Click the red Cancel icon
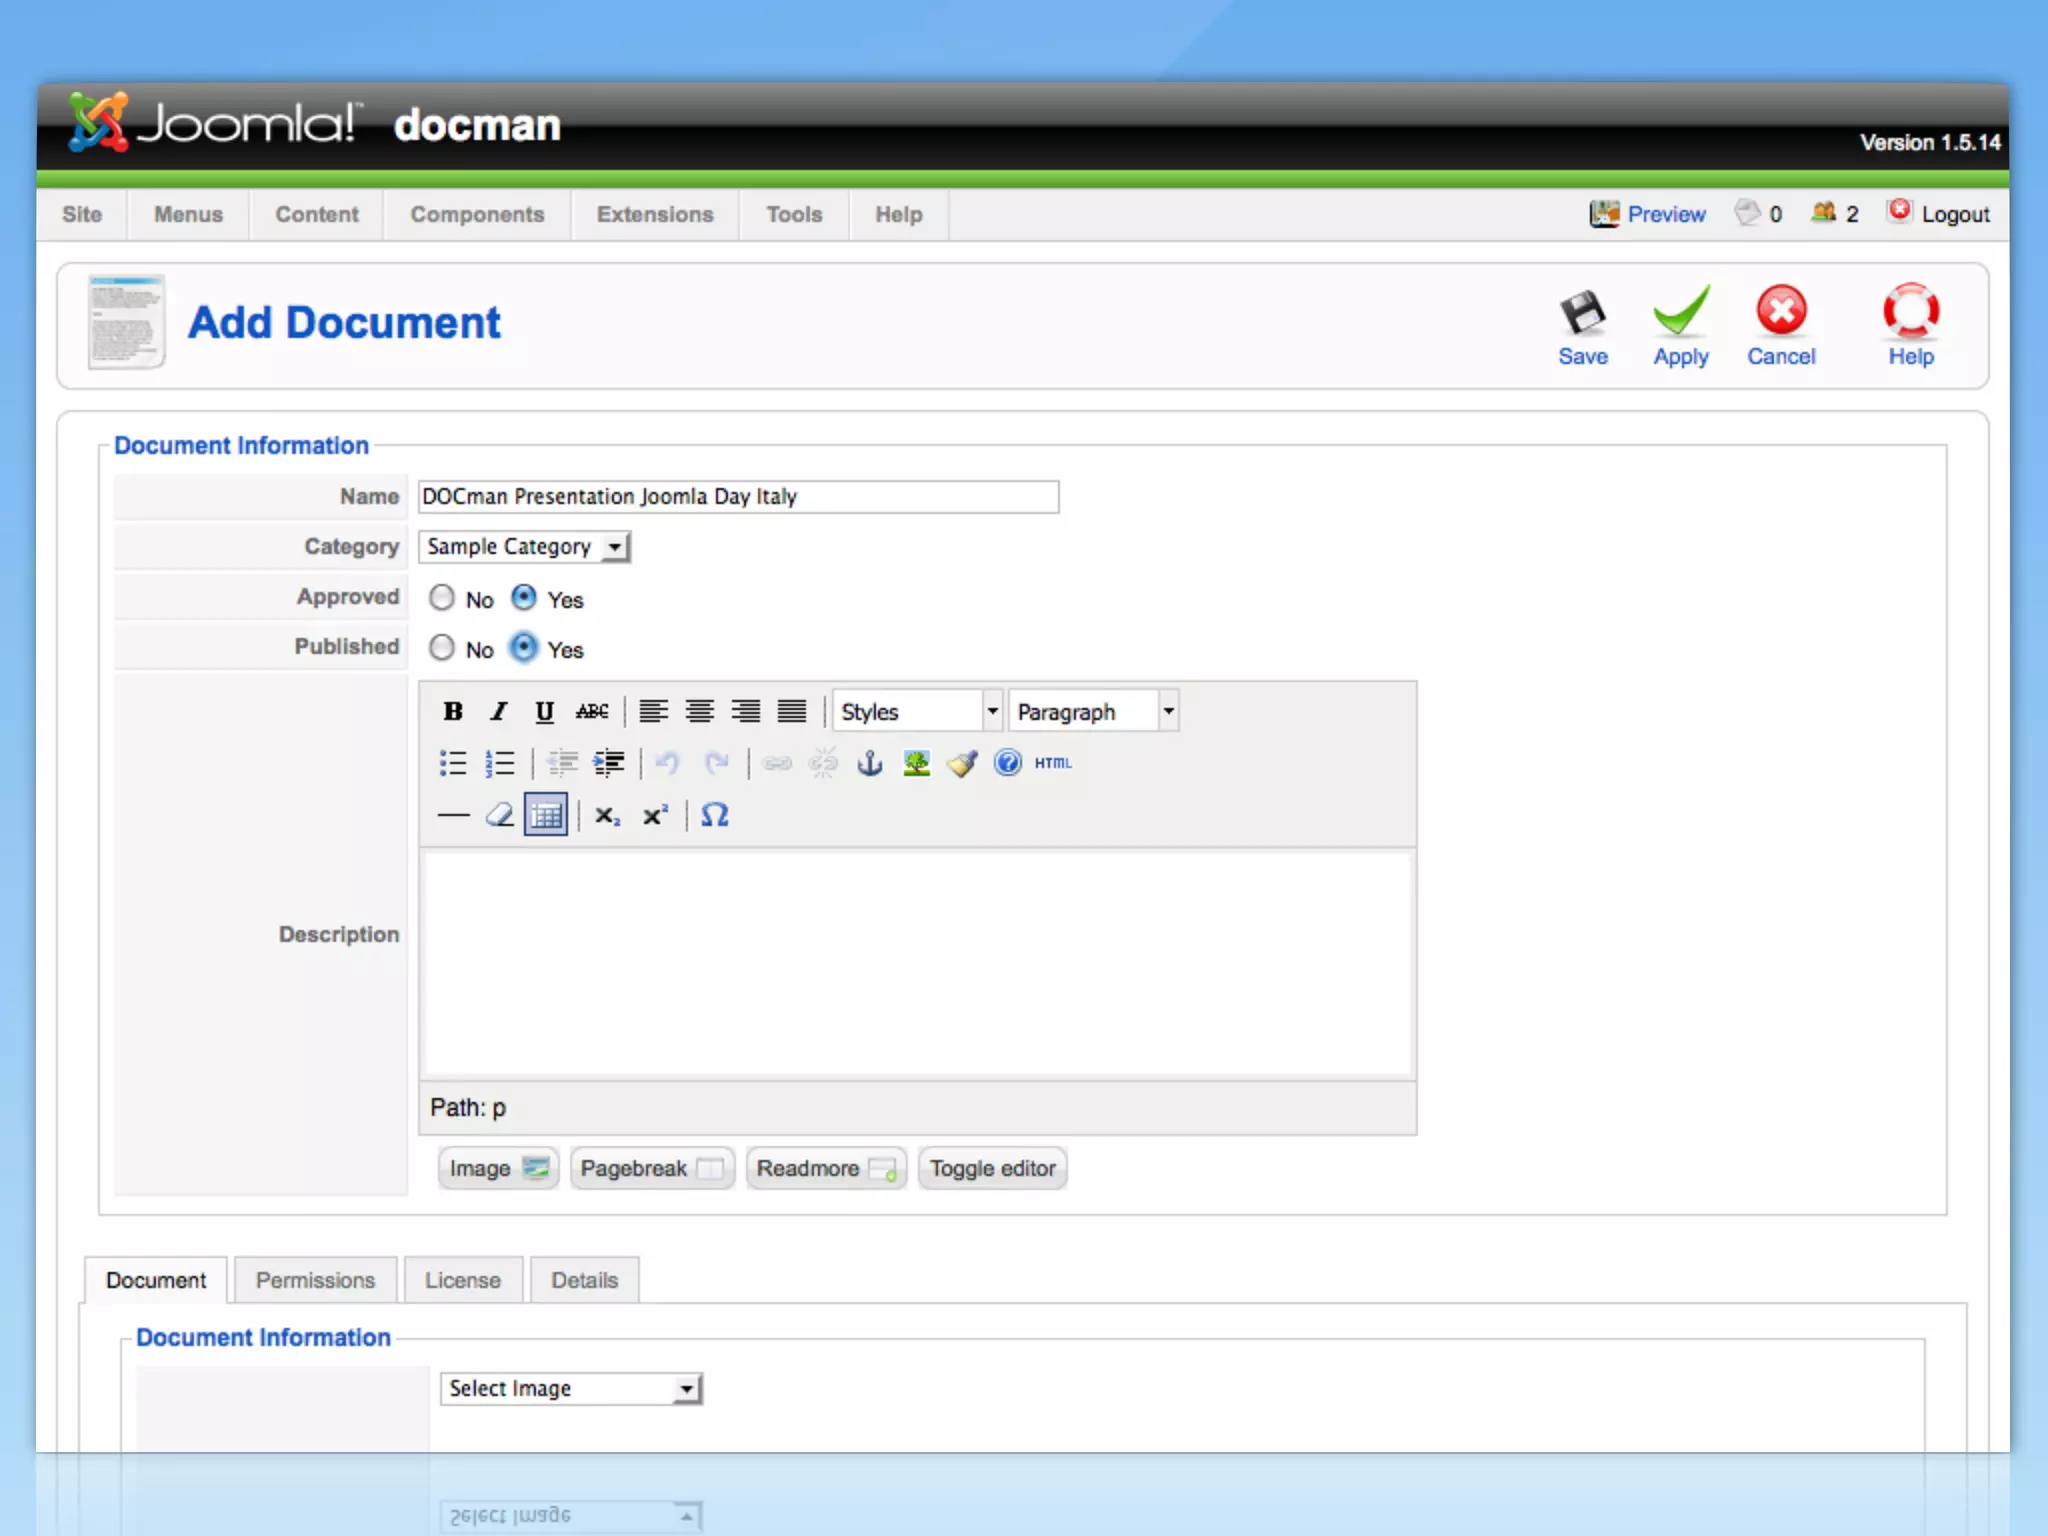 tap(1781, 311)
